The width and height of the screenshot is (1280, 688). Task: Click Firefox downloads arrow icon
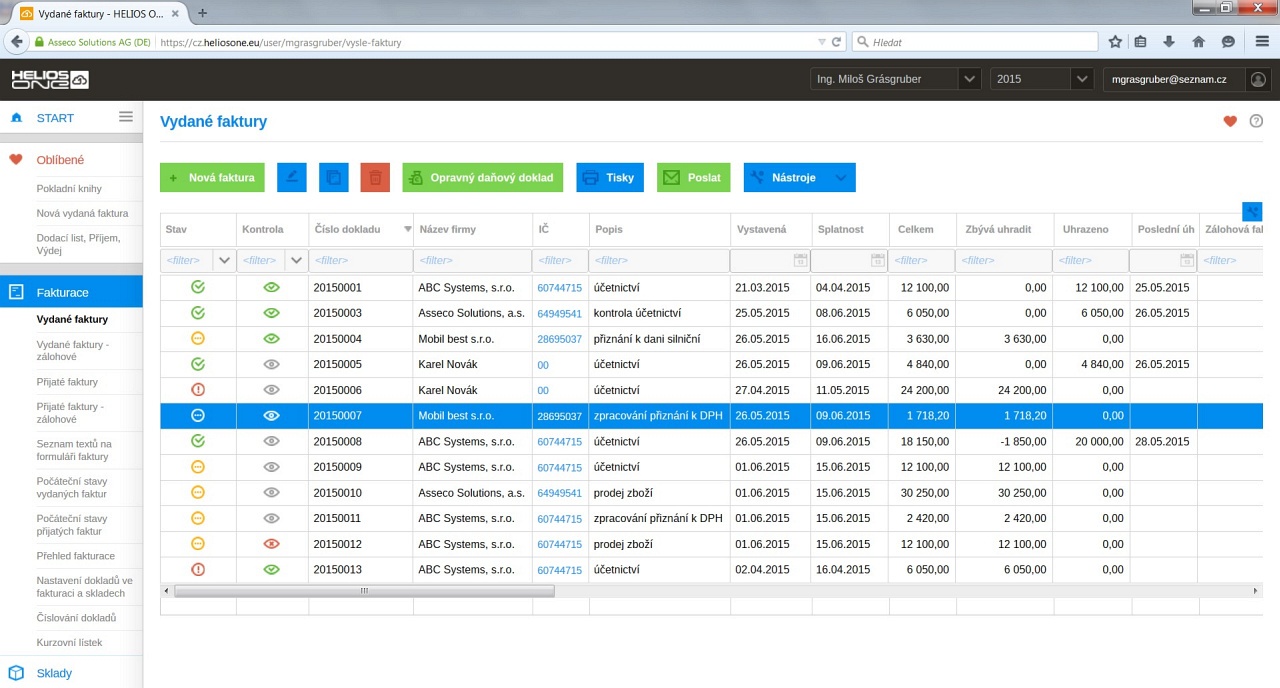click(1169, 42)
